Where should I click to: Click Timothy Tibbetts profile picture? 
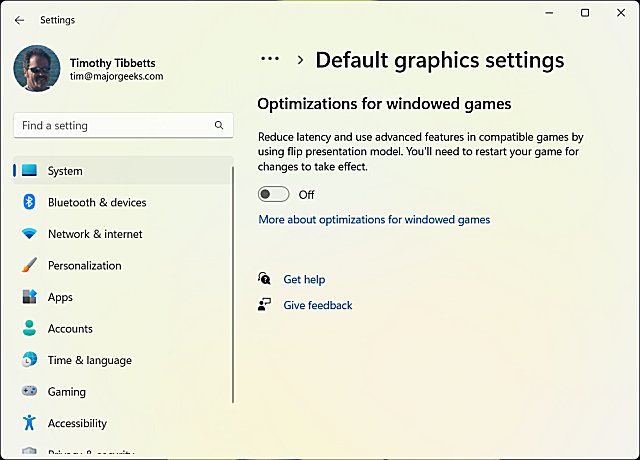(36, 68)
